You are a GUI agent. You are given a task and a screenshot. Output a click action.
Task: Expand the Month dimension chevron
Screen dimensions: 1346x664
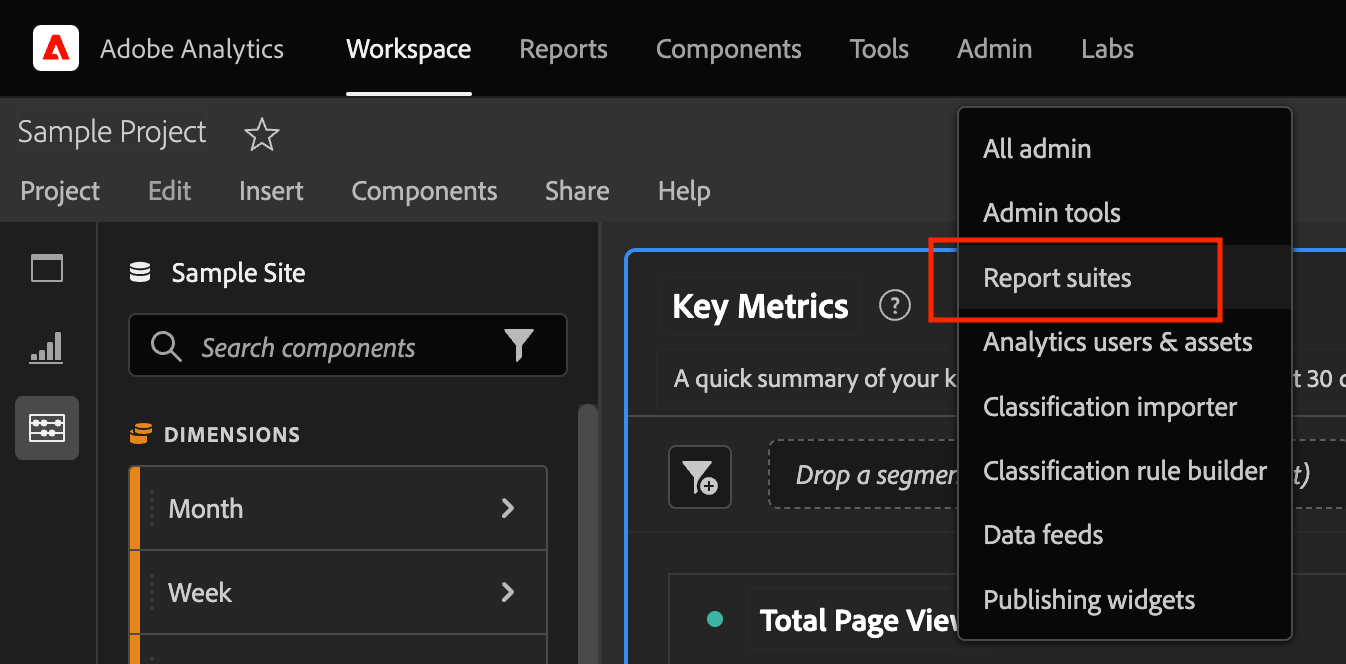coord(508,508)
